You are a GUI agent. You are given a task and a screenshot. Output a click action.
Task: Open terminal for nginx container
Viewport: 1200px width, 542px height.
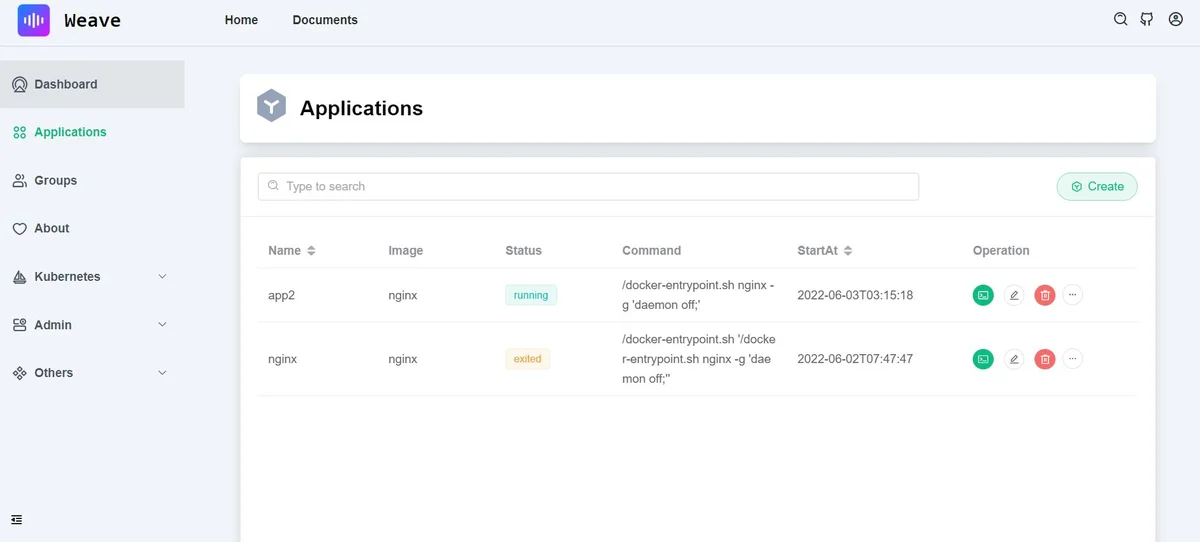click(983, 359)
